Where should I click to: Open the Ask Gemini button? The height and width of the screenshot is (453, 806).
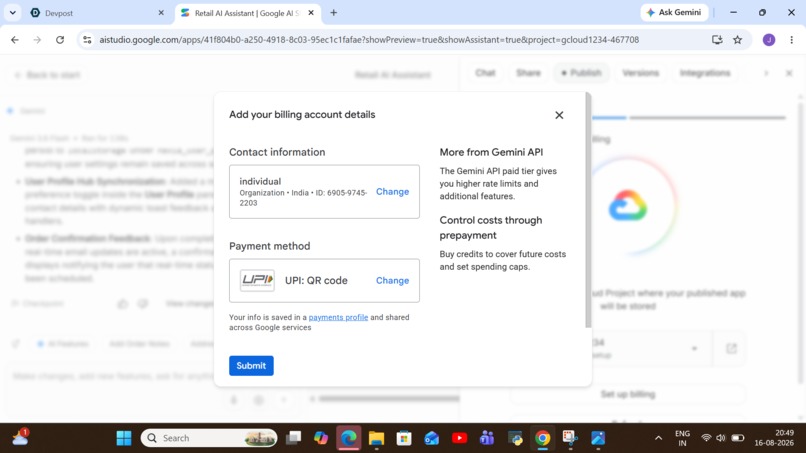674,12
